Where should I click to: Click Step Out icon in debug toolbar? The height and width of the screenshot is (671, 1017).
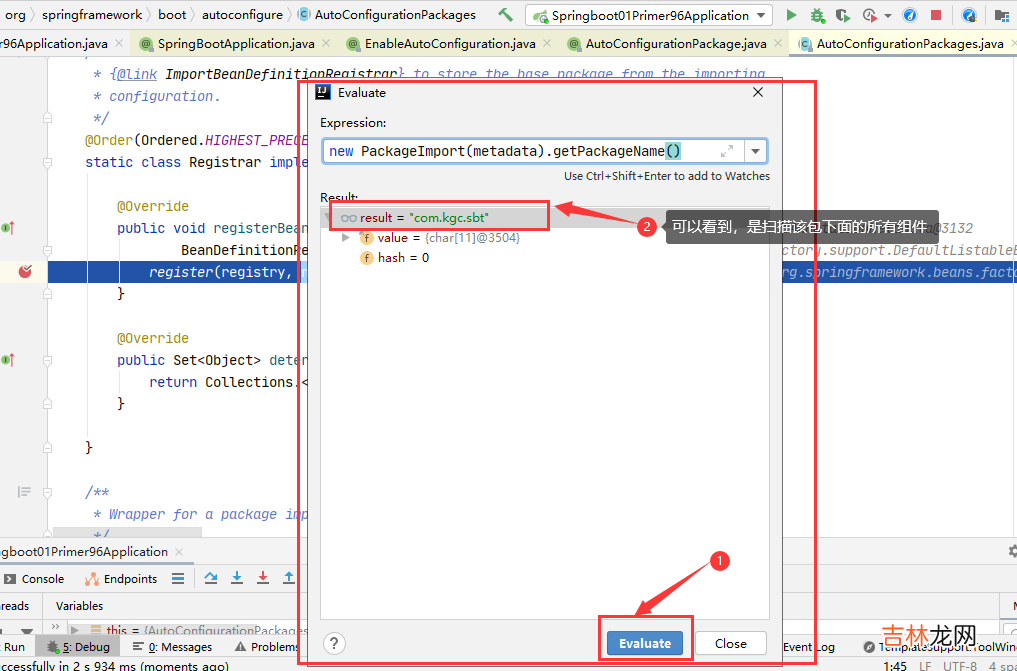click(289, 578)
